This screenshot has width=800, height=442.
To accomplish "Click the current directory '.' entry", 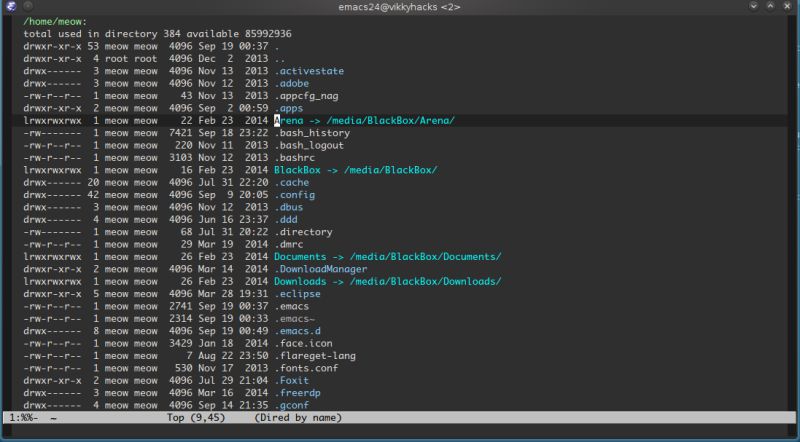I will 277,46.
